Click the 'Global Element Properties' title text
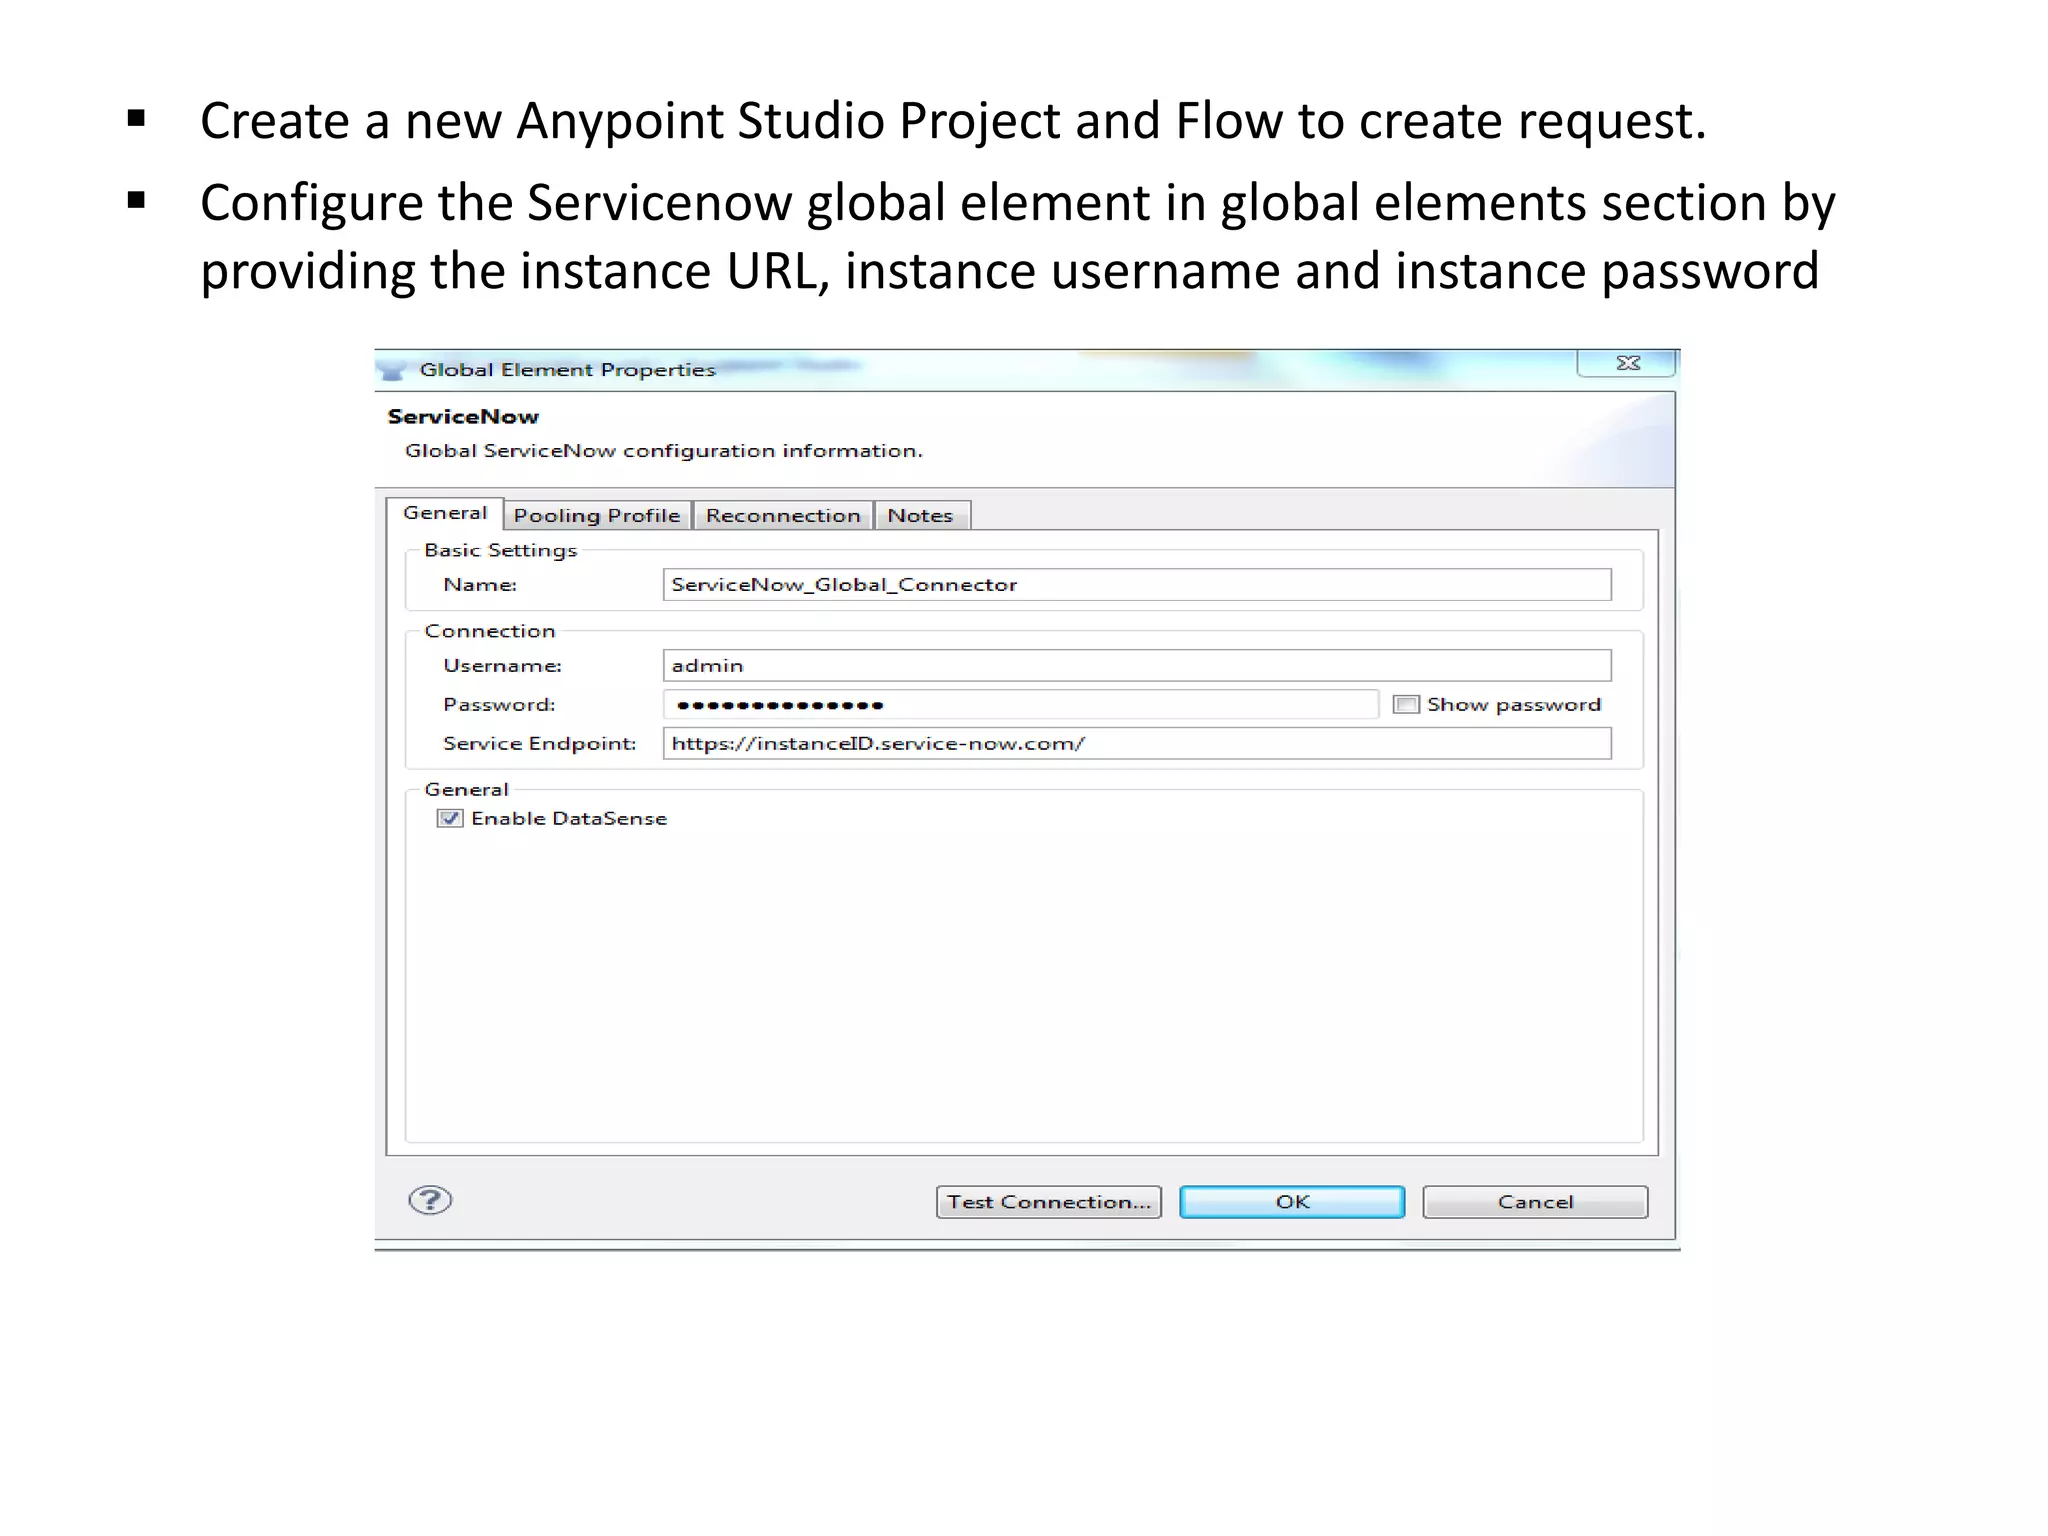This screenshot has width=2048, height=1536. pos(567,370)
